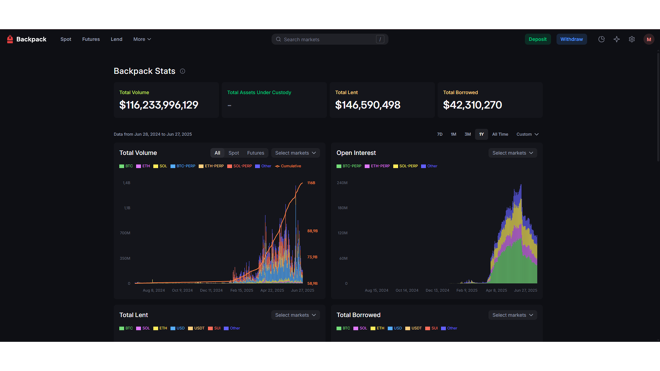Click the Withdraw button
The image size is (660, 371).
571,39
